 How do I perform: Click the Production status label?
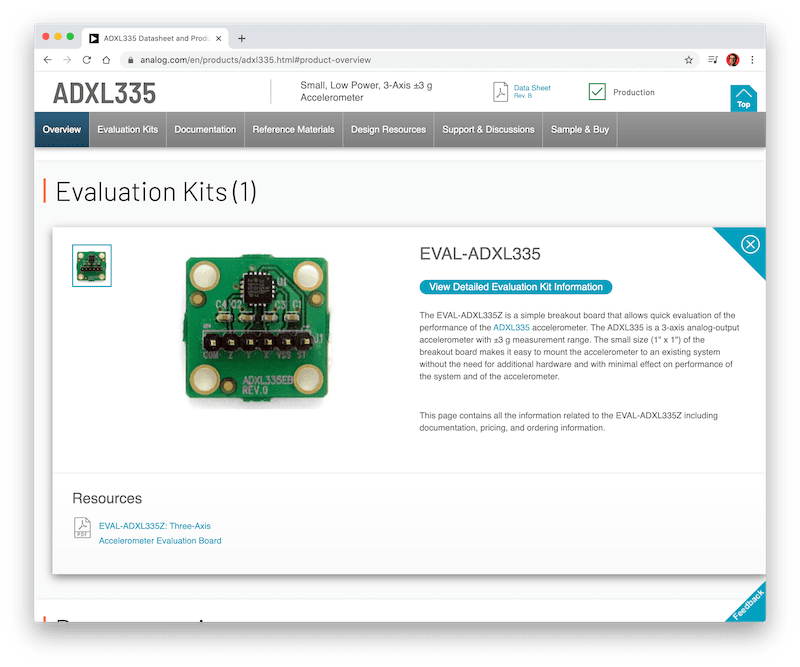pos(634,92)
